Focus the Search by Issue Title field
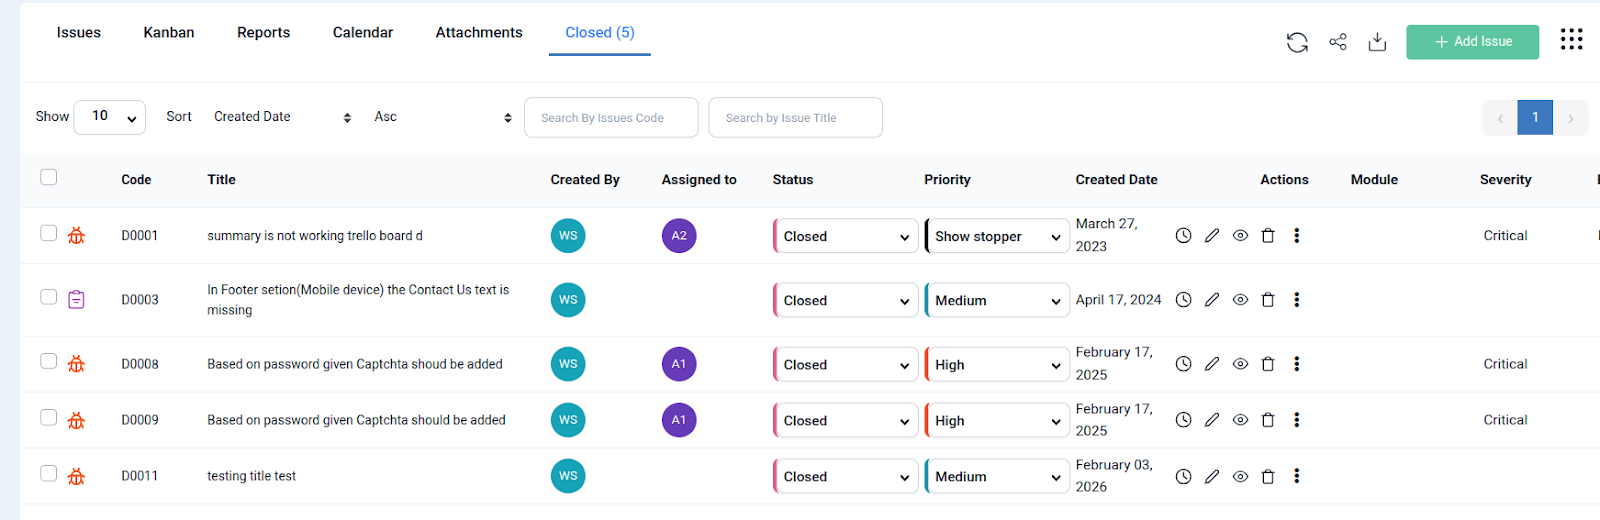This screenshot has width=1600, height=520. tap(796, 117)
